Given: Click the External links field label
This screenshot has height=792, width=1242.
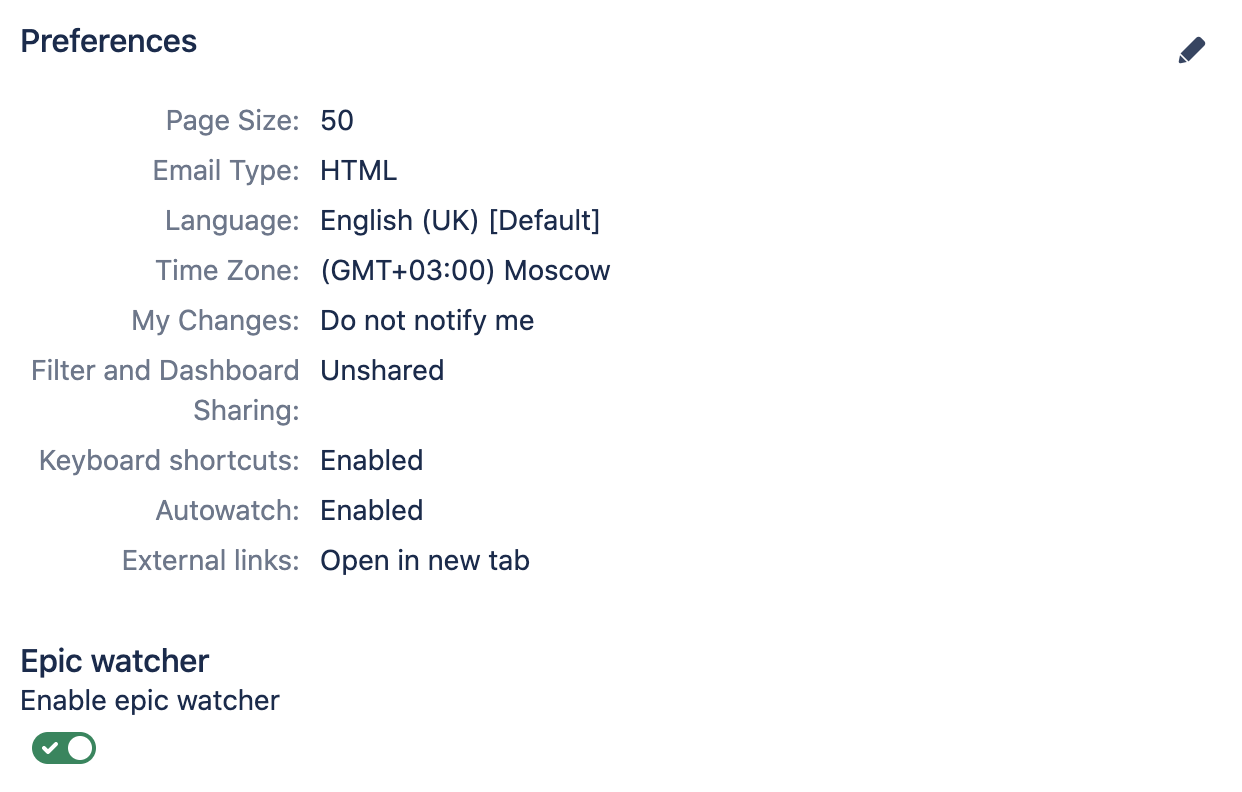Looking at the screenshot, I should click(x=210, y=561).
